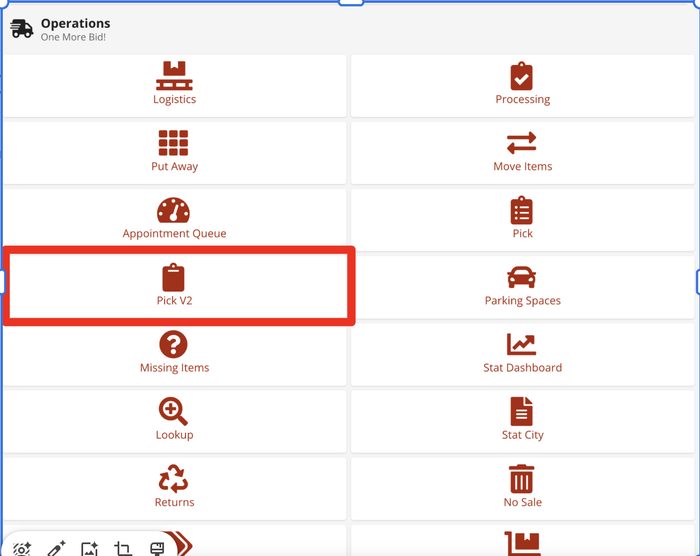Choose the sparkle image tool in bottom toolbar

89,549
